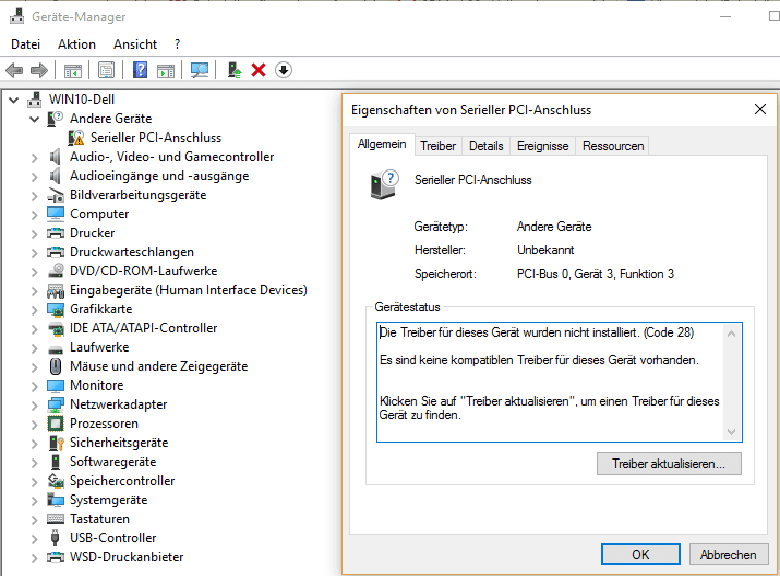Click the circular down-arrow Disable device icon
Image resolution: width=780 pixels, height=576 pixels.
tap(284, 70)
